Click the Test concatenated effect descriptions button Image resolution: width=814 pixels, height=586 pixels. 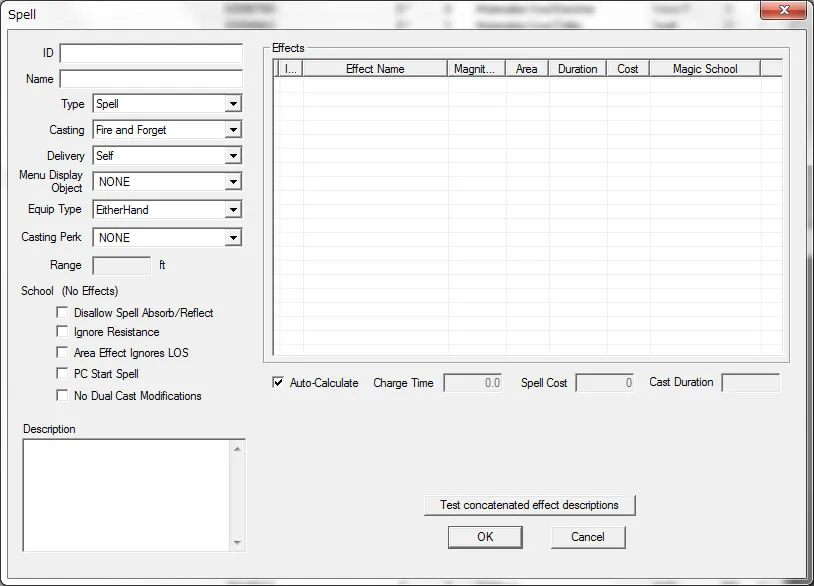click(529, 505)
